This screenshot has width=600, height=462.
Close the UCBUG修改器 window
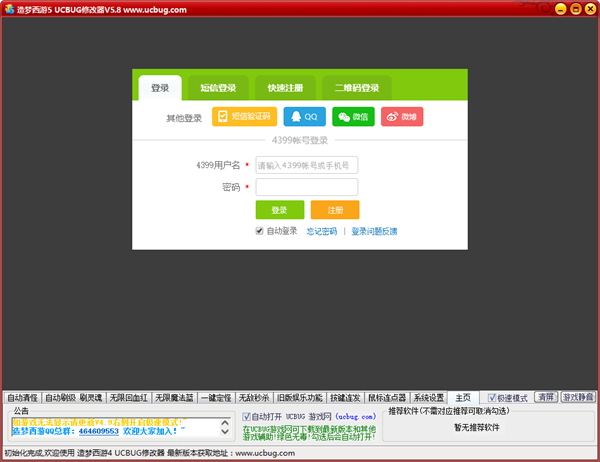coord(590,9)
